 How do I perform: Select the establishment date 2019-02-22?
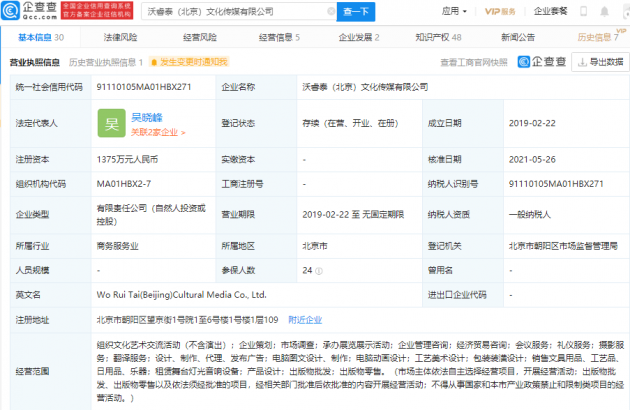532,123
